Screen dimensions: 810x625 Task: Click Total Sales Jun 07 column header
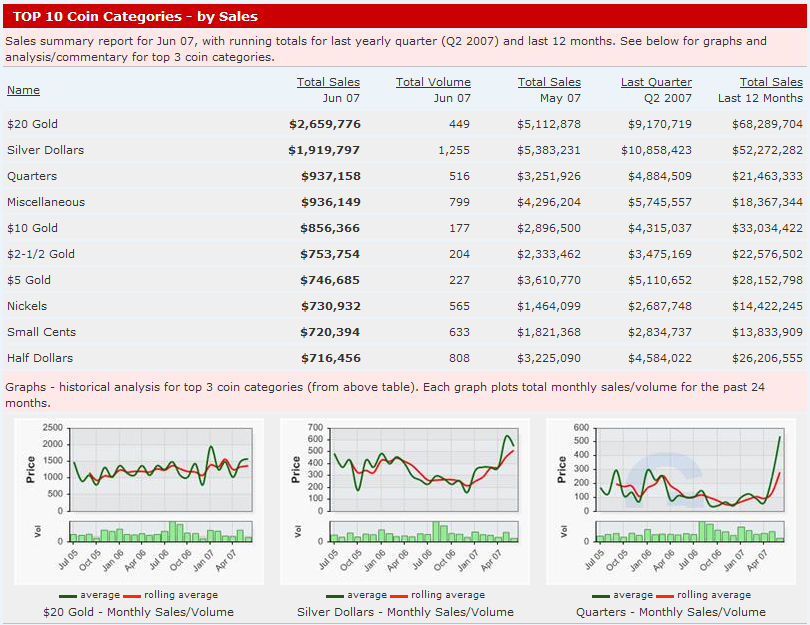(x=328, y=82)
